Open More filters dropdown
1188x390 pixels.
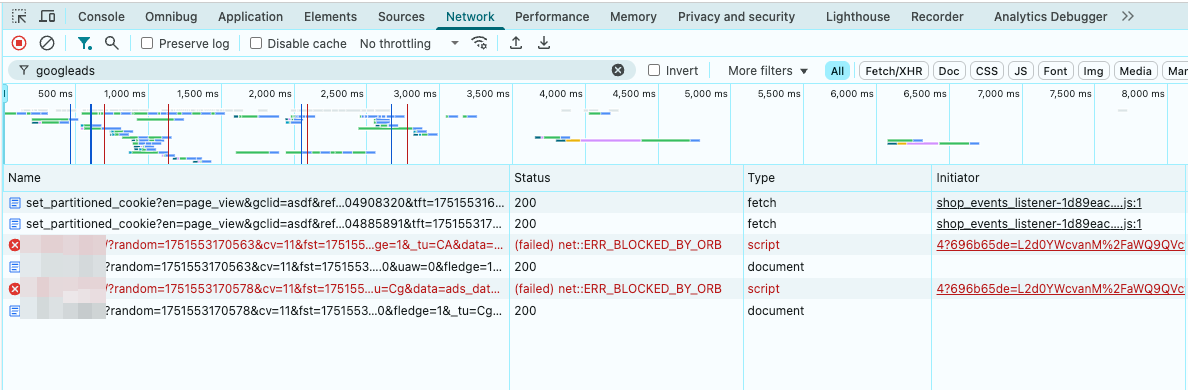click(x=768, y=70)
